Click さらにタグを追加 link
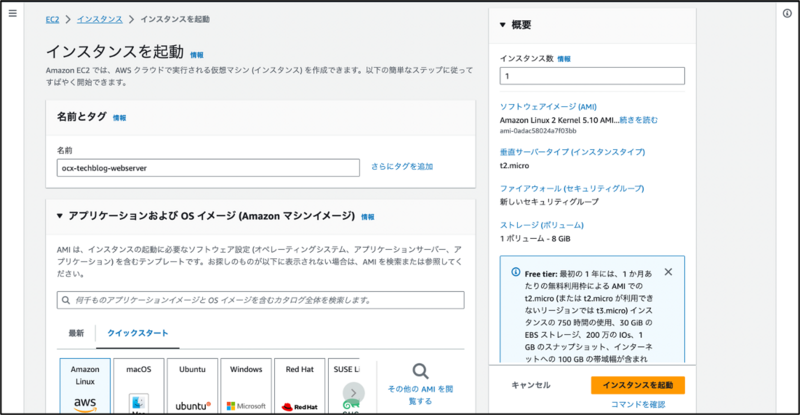 (x=402, y=166)
